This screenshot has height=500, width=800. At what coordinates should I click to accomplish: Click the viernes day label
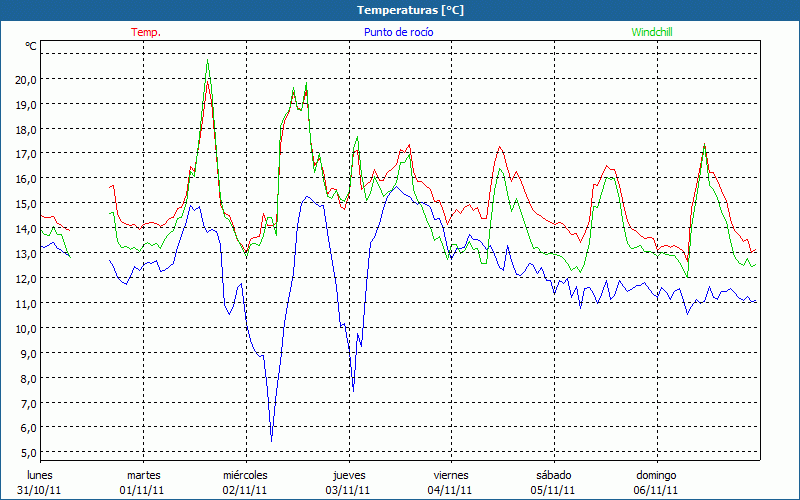pyautogui.click(x=451, y=474)
